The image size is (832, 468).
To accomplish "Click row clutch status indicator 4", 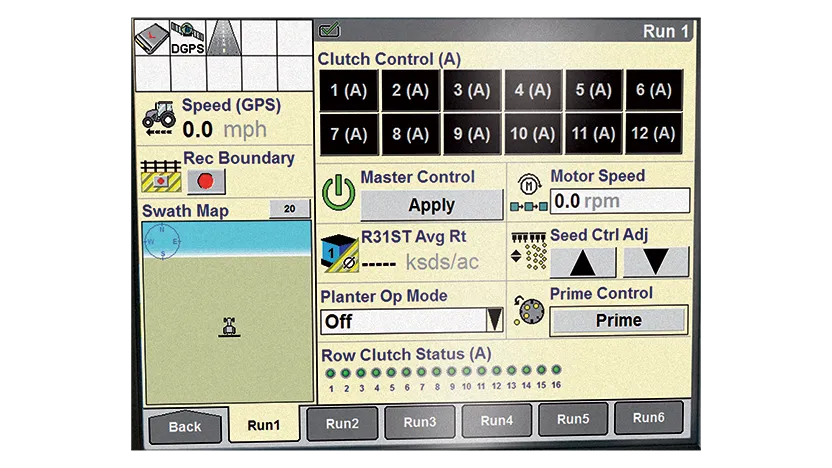I will (x=376, y=373).
